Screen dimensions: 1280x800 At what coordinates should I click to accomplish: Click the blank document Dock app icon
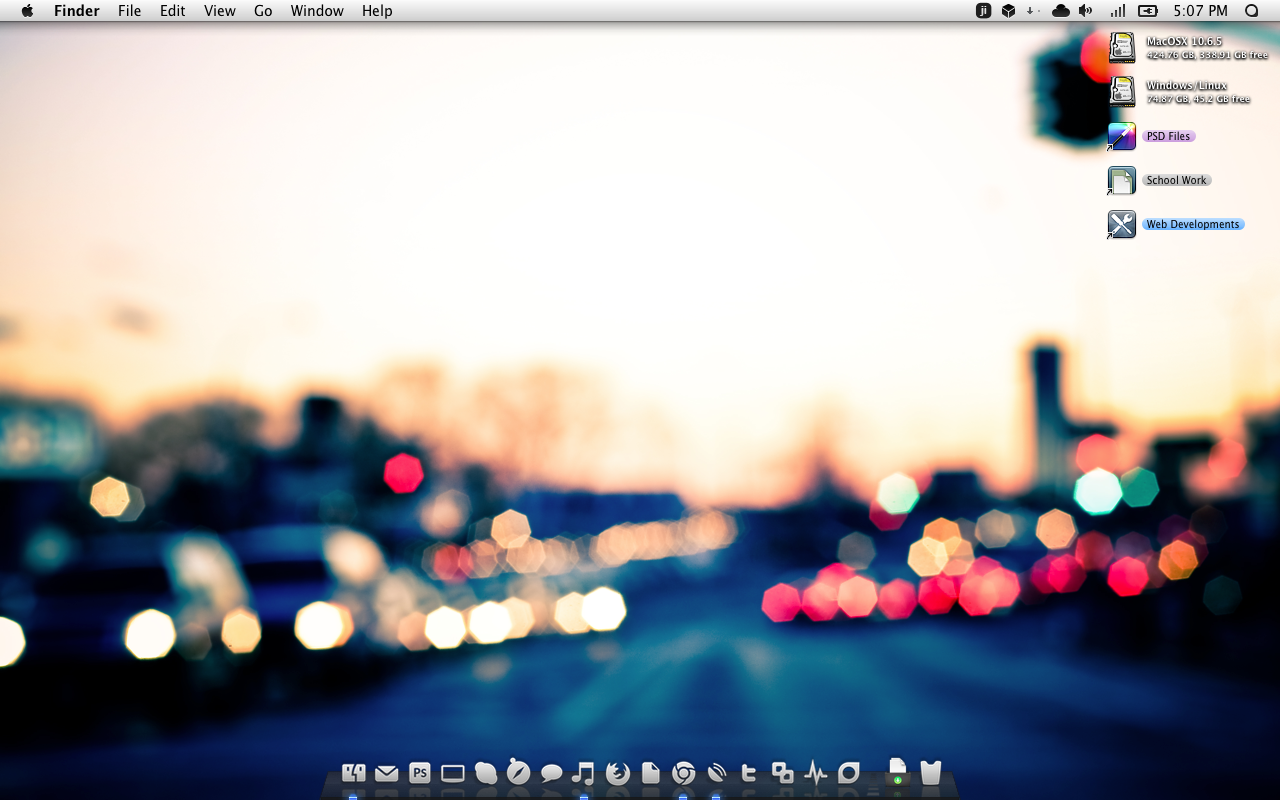[651, 773]
